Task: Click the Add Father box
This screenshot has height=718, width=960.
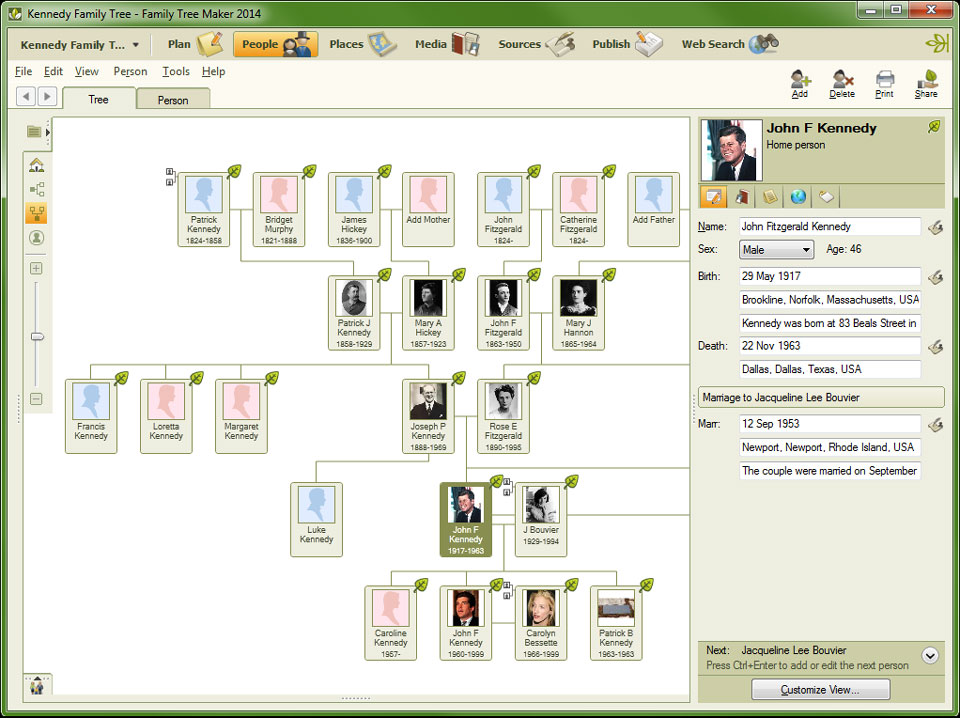Action: [653, 209]
